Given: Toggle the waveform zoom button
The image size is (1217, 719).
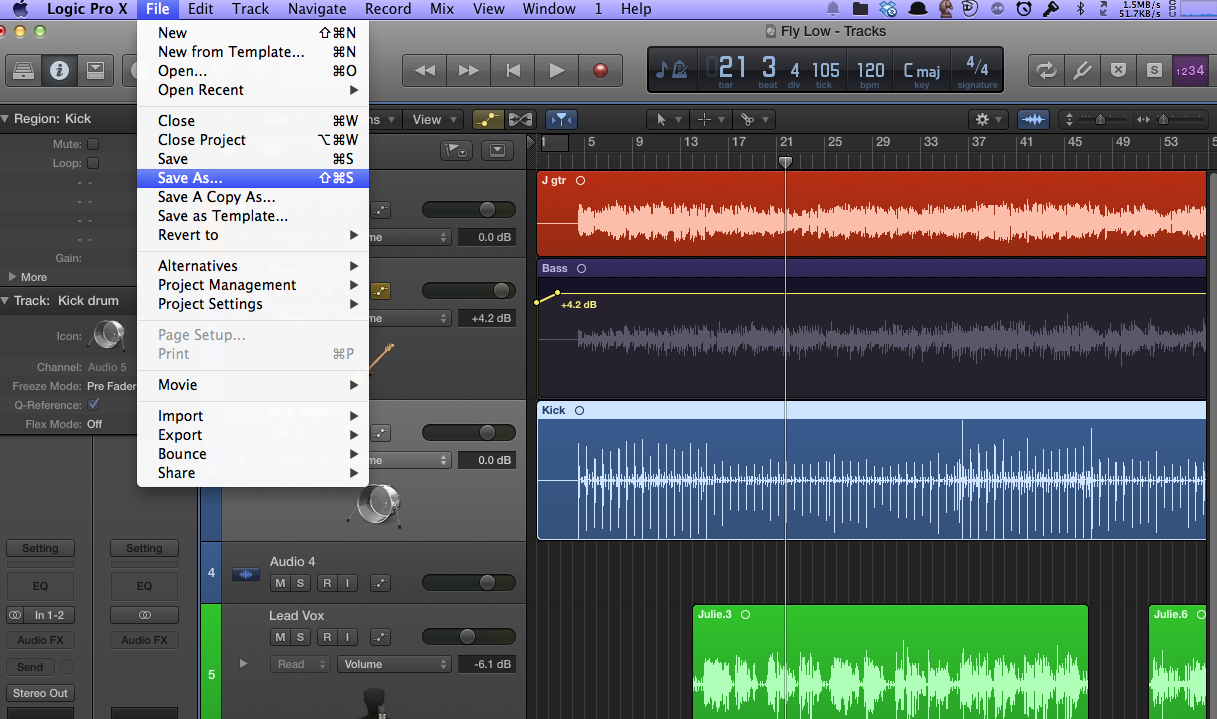Looking at the screenshot, I should pyautogui.click(x=1033, y=119).
